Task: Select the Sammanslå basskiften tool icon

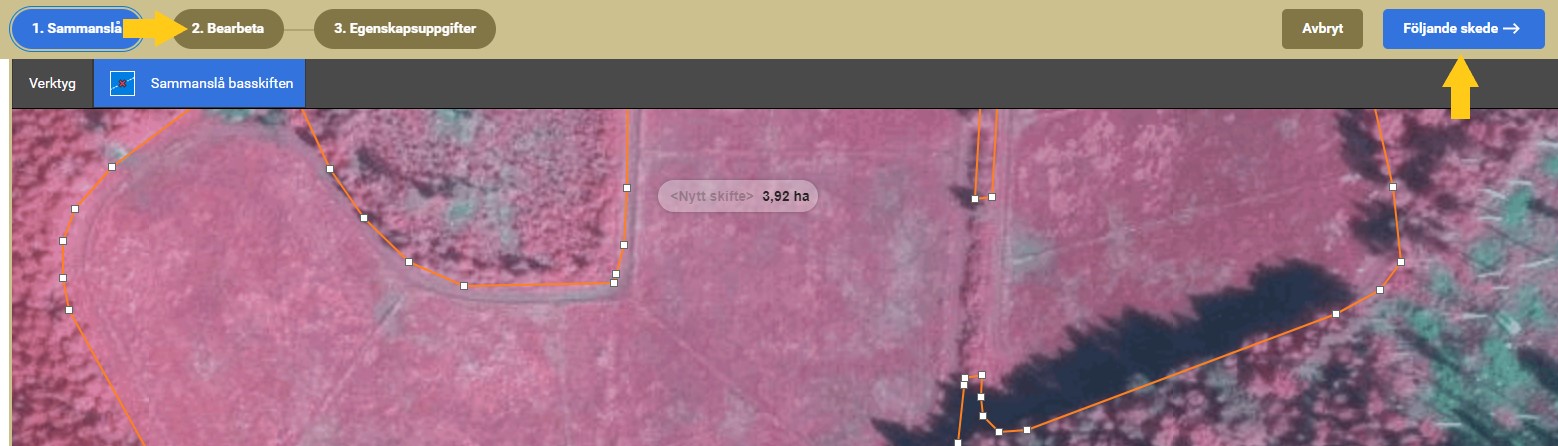Action: pyautogui.click(x=122, y=84)
